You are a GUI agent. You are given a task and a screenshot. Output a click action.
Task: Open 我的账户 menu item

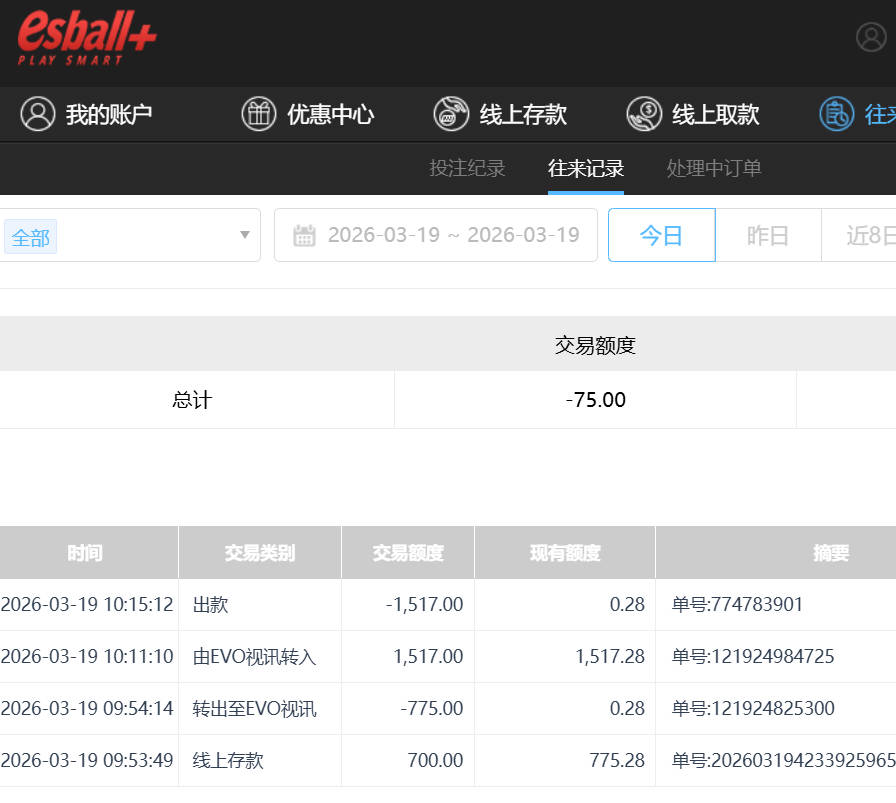point(109,114)
